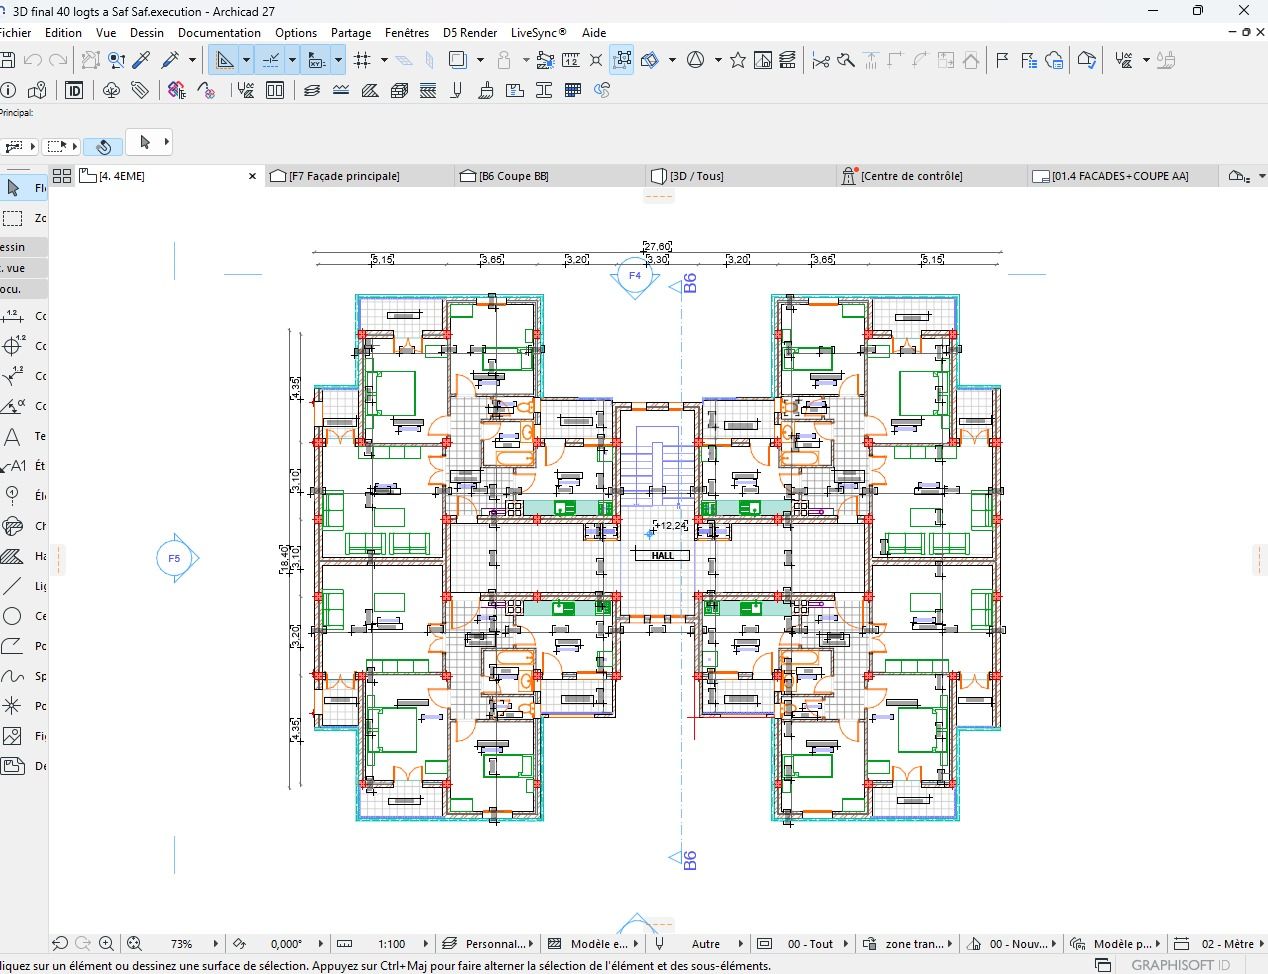1268x974 pixels.
Task: Click the favorites star icon
Action: (x=738, y=60)
